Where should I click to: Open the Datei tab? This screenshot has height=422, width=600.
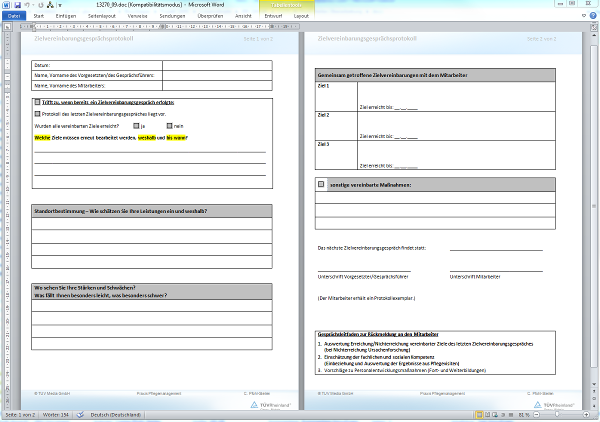14,17
